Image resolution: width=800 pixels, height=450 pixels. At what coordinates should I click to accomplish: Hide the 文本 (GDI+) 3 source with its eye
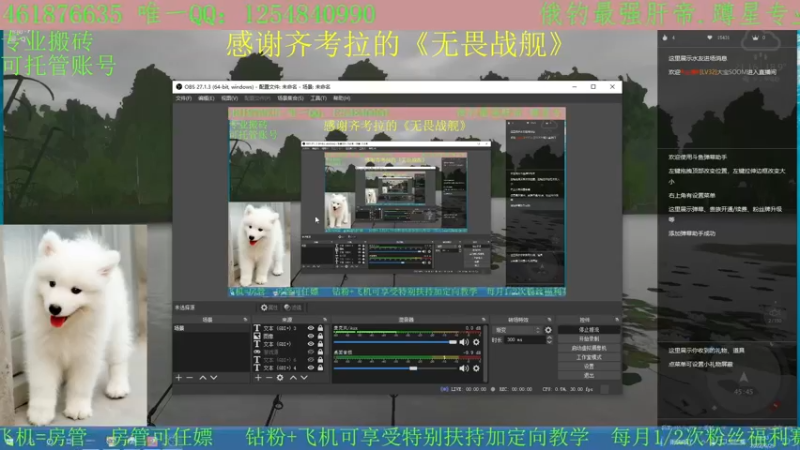(311, 328)
